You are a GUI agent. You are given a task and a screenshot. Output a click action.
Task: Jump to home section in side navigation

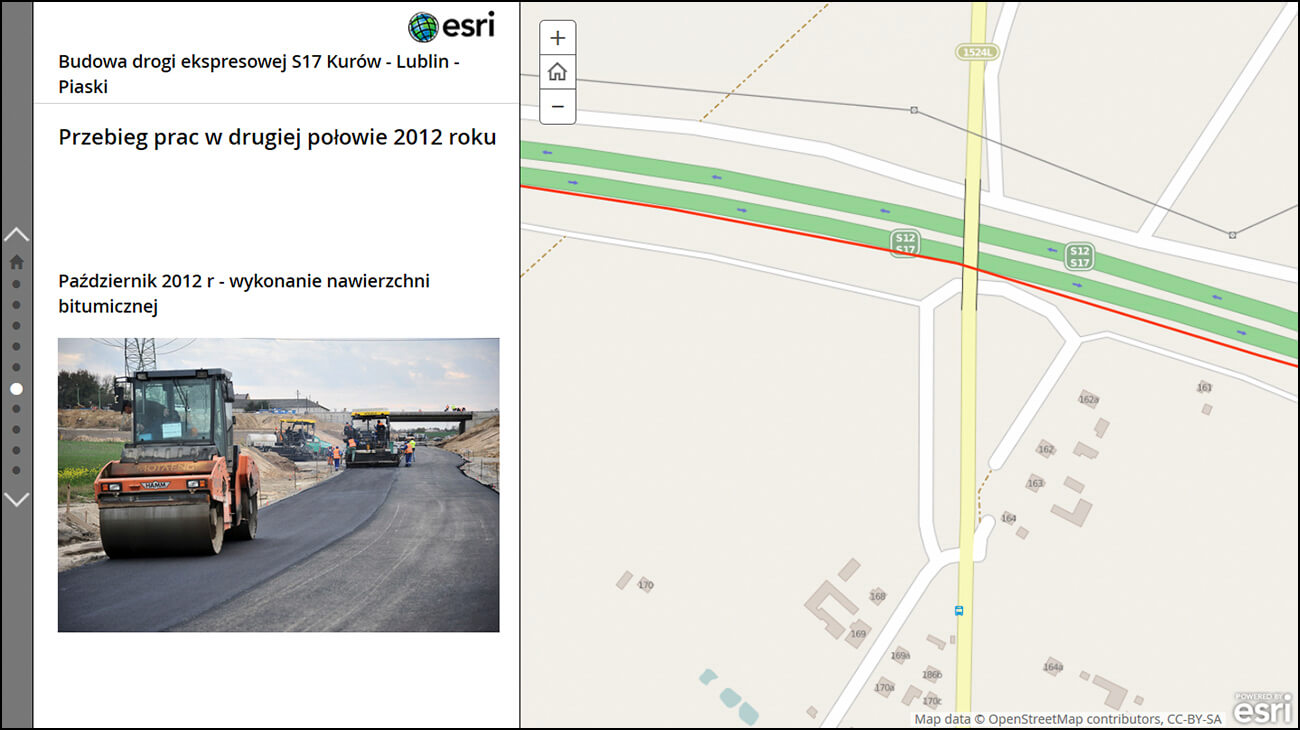pos(16,262)
